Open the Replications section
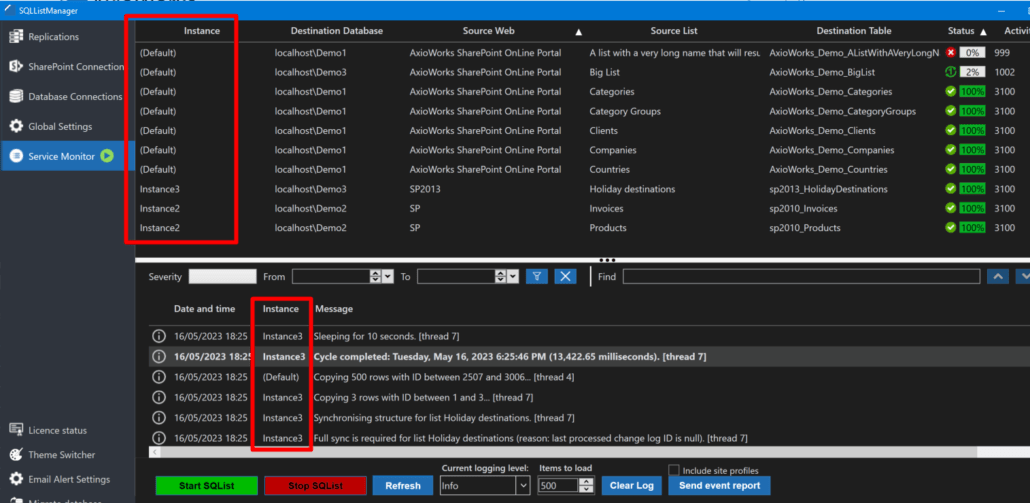This screenshot has width=1030, height=503. pyautogui.click(x=53, y=37)
